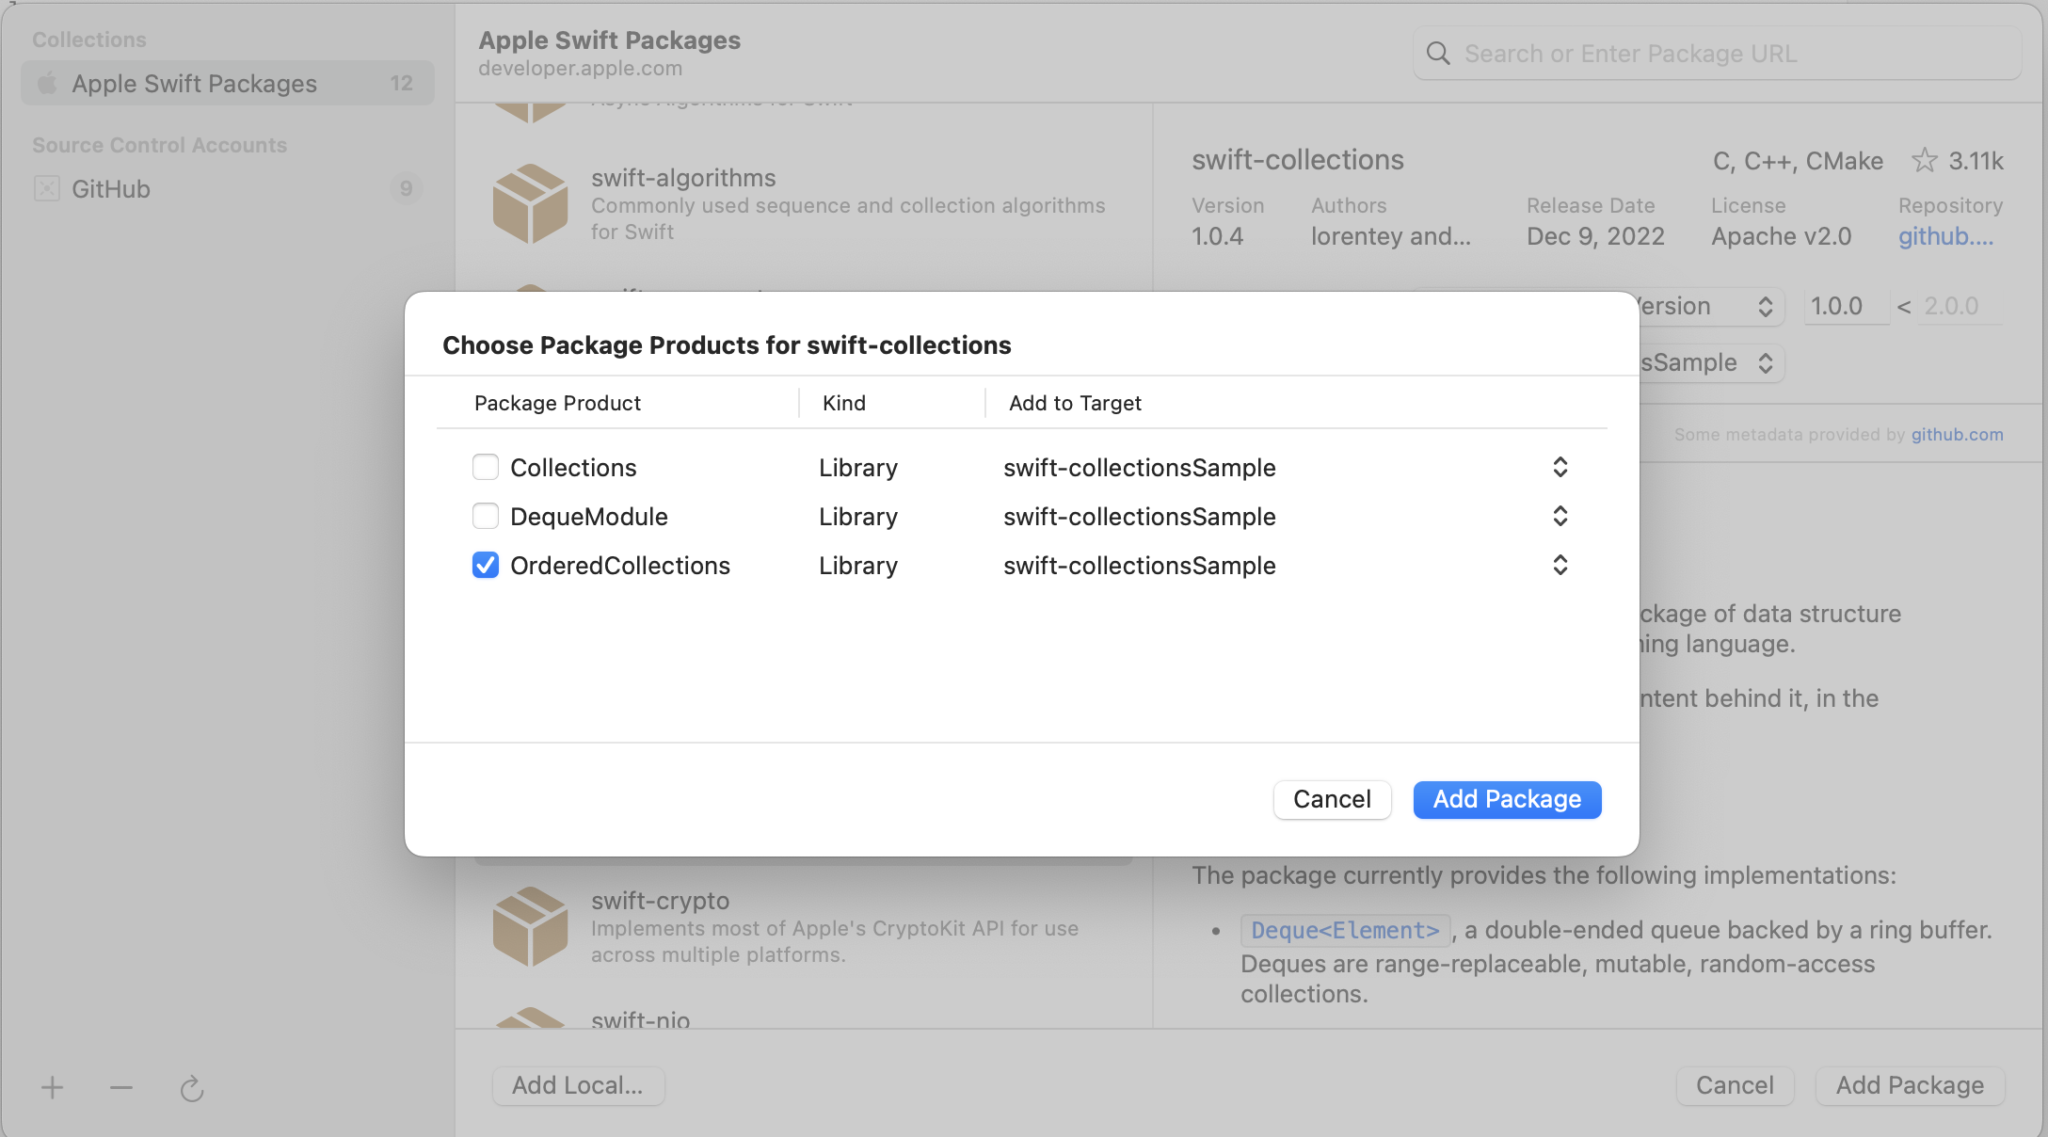Image resolution: width=2048 pixels, height=1137 pixels.
Task: Enable the DequeModule checkbox
Action: click(485, 515)
